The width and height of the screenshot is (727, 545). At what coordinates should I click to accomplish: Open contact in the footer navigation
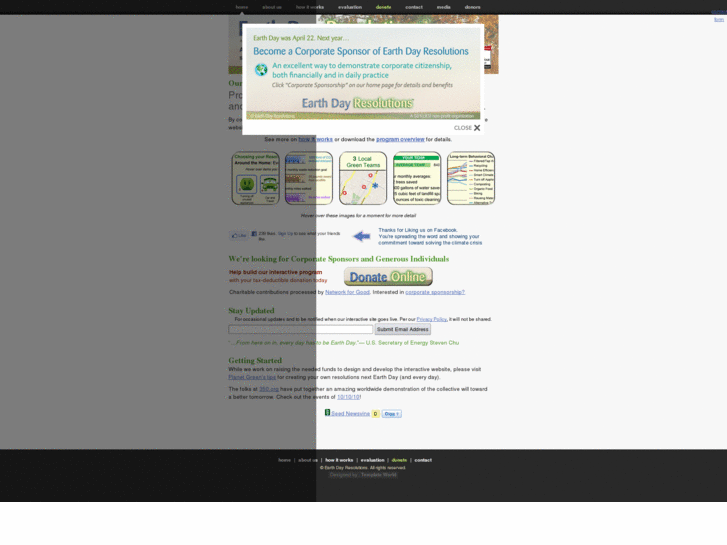pyautogui.click(x=423, y=460)
